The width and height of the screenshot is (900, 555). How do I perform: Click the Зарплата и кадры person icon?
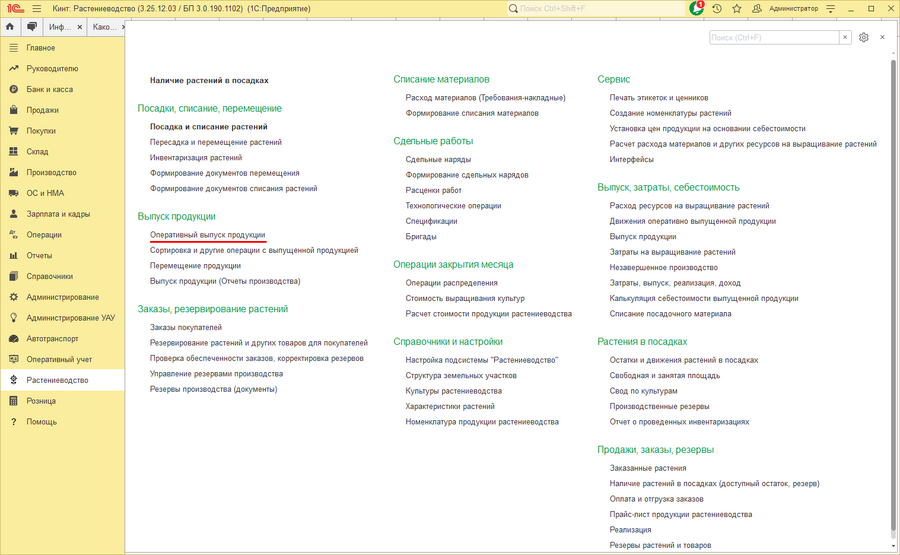pyautogui.click(x=14, y=214)
